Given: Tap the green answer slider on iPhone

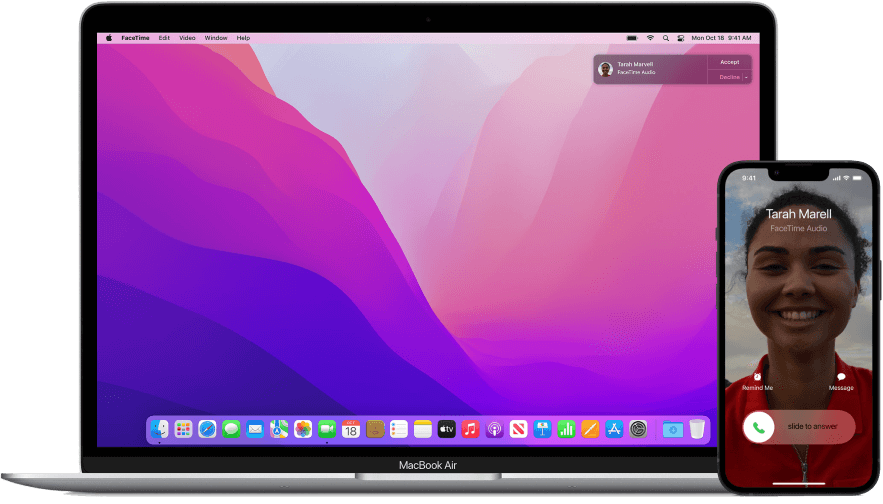Looking at the screenshot, I should pos(759,428).
